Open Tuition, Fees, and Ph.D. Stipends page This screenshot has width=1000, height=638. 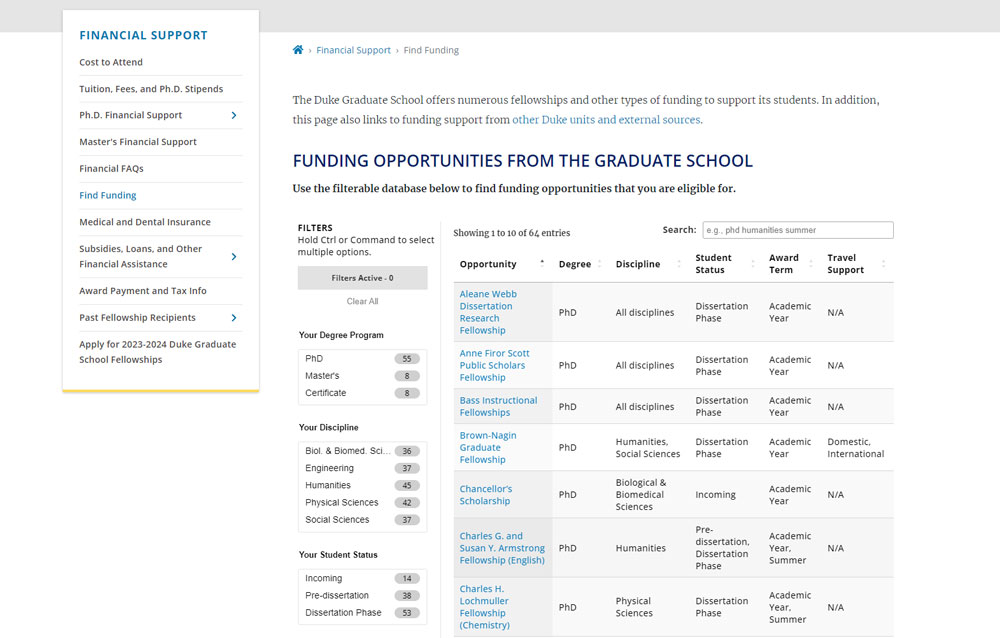[151, 89]
